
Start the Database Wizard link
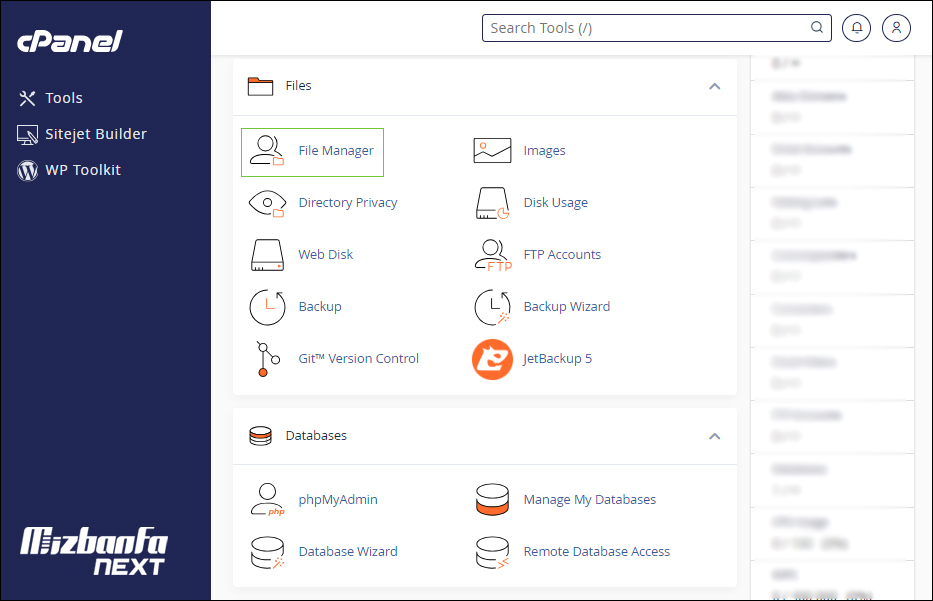coord(347,552)
